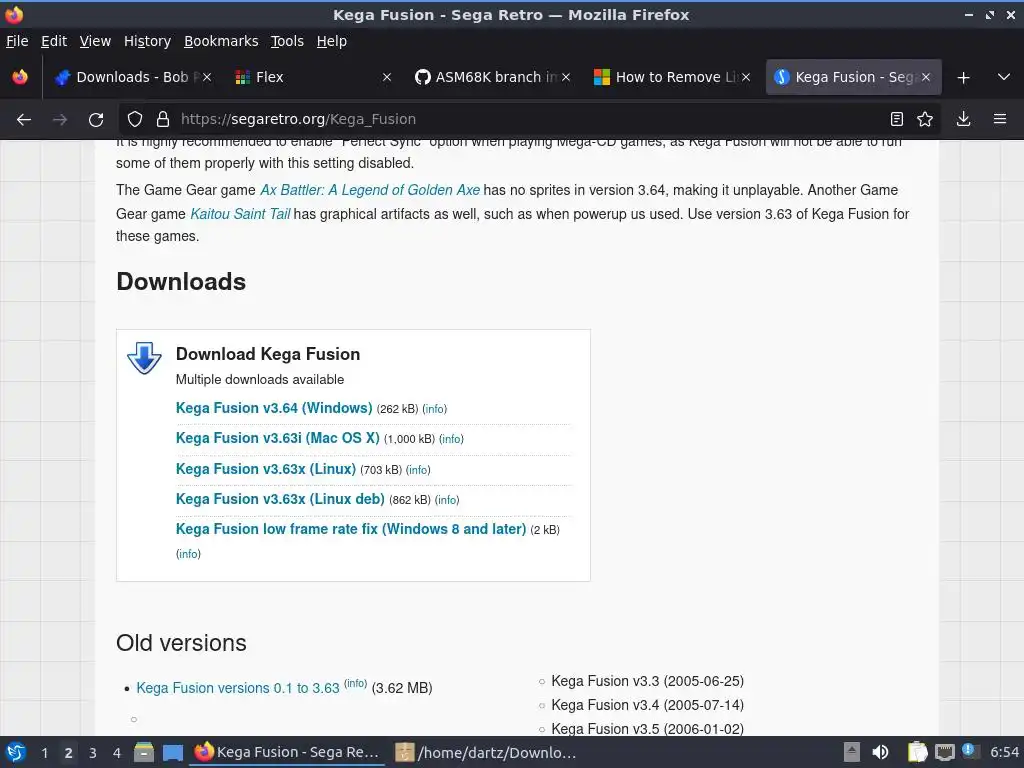Bookmark this page with the star
1024x768 pixels.
(925, 120)
